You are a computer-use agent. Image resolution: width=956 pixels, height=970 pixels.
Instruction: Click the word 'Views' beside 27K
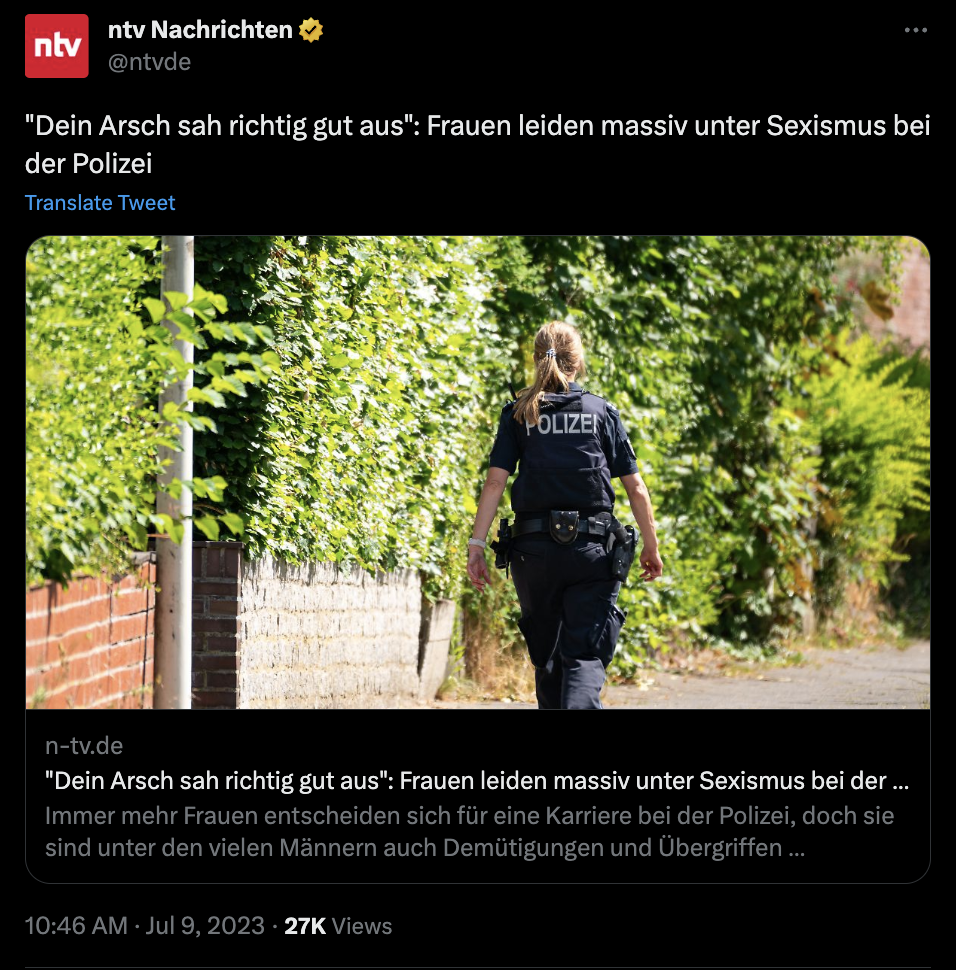tap(362, 925)
